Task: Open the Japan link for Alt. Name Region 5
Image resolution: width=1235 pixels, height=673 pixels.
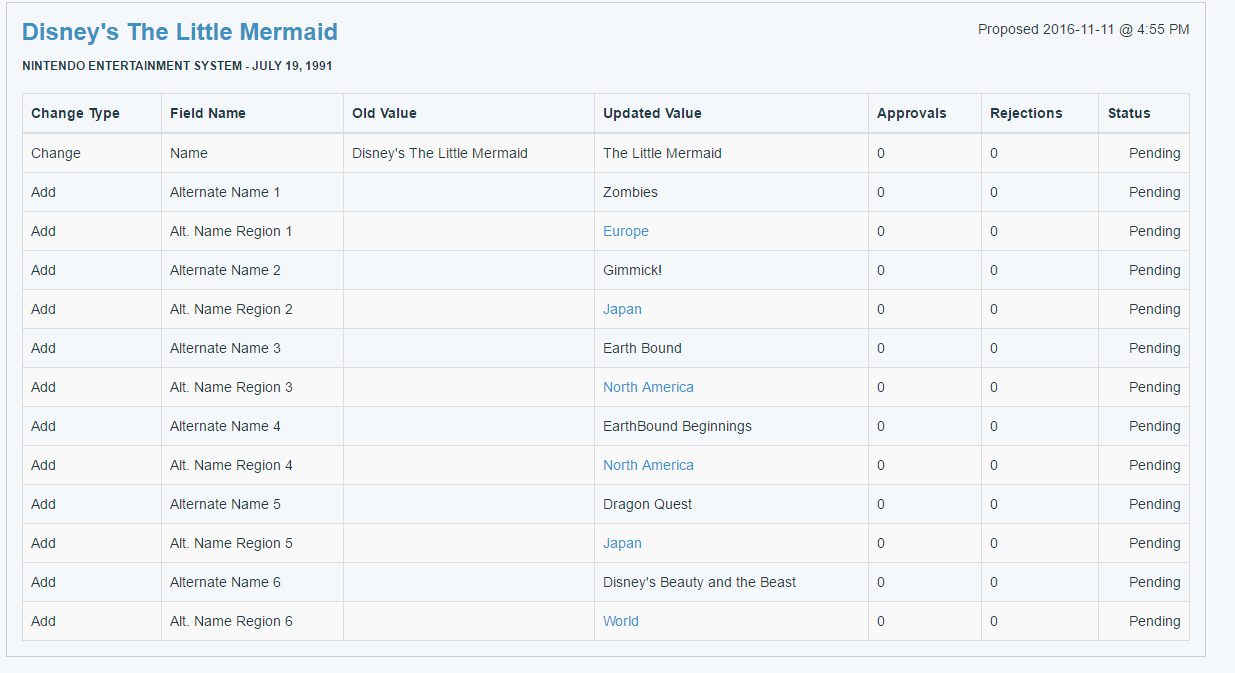Action: point(622,543)
